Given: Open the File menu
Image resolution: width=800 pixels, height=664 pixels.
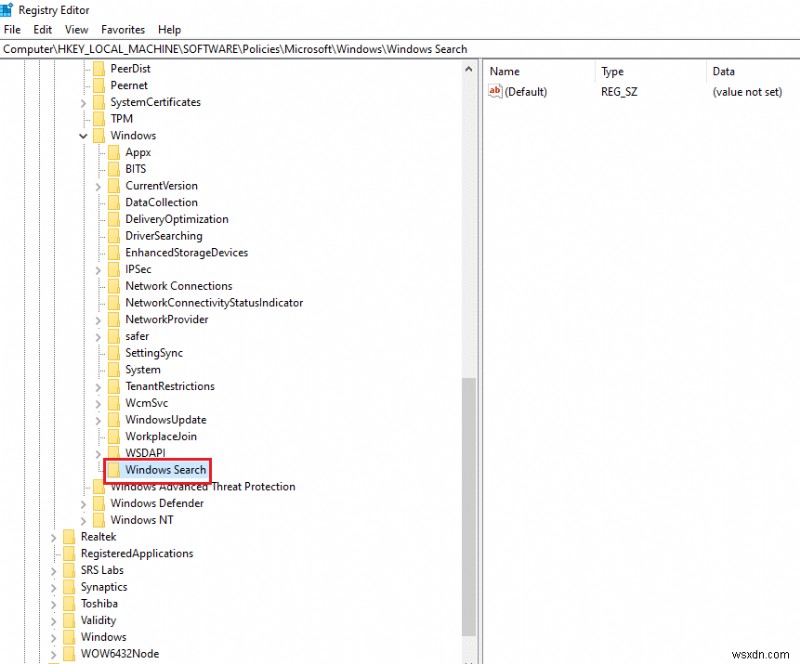Looking at the screenshot, I should [x=12, y=30].
